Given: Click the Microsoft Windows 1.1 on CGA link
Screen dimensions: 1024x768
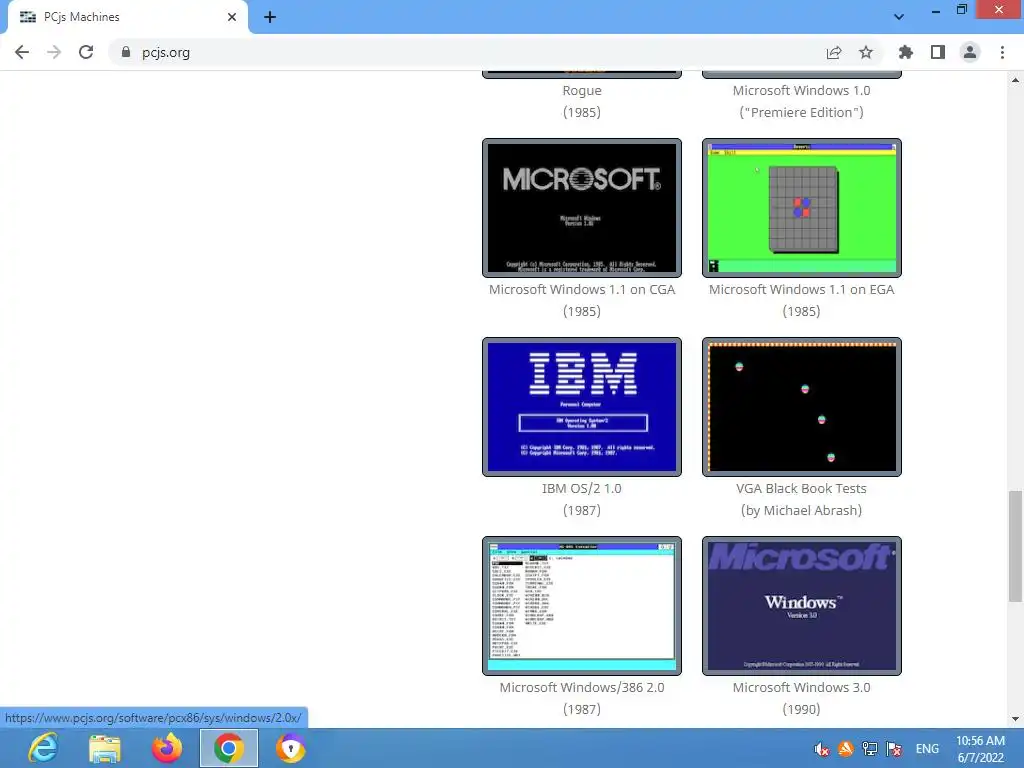Looking at the screenshot, I should pyautogui.click(x=582, y=289).
